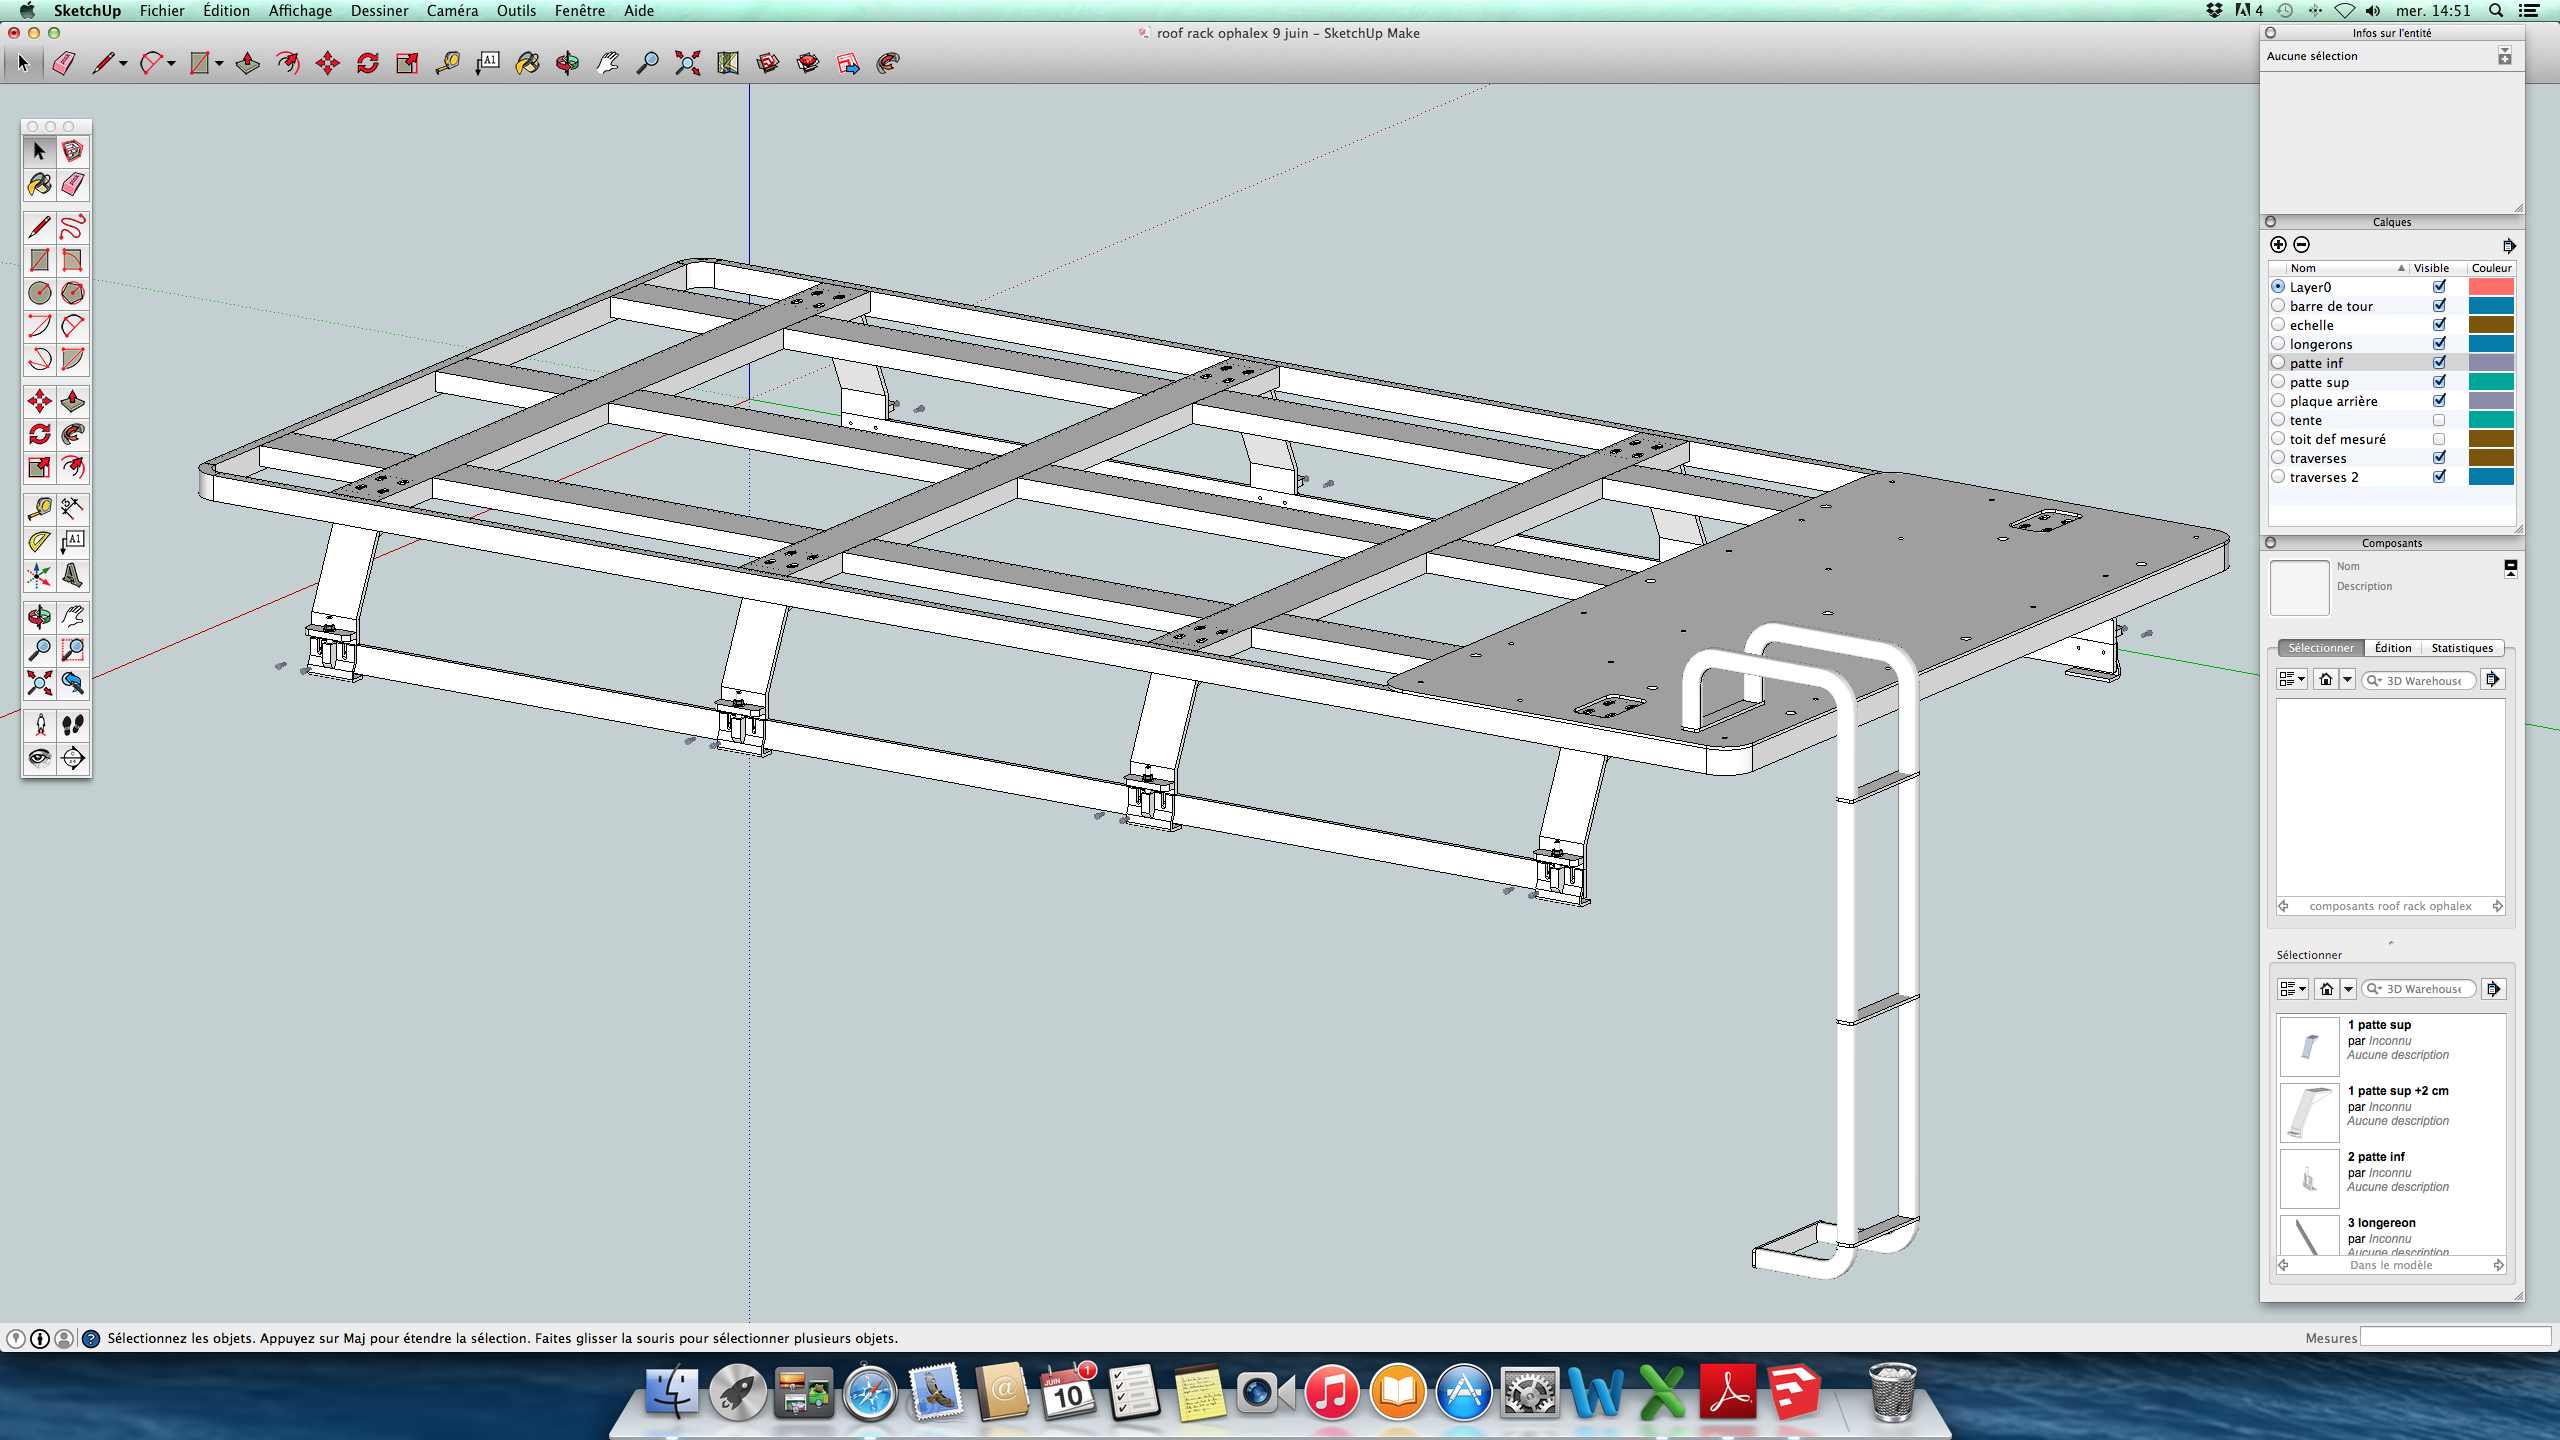Activate the Orbit tool in top toolbar
This screenshot has height=1440, width=2560.
coord(567,63)
